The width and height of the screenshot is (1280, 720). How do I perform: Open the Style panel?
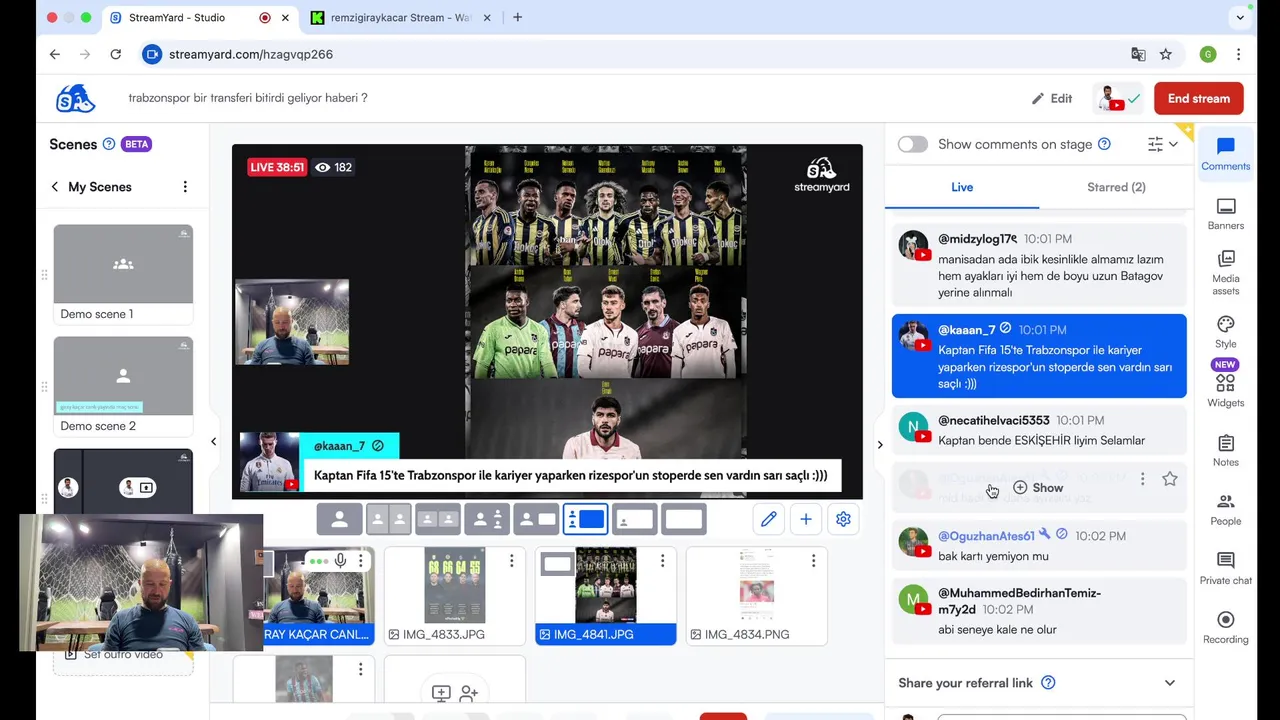tap(1226, 331)
